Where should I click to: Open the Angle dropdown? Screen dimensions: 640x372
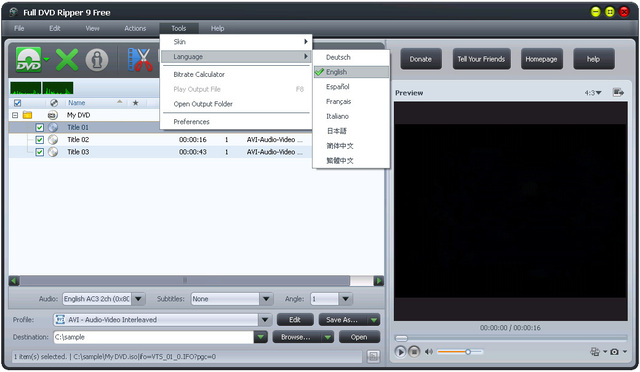pos(345,299)
